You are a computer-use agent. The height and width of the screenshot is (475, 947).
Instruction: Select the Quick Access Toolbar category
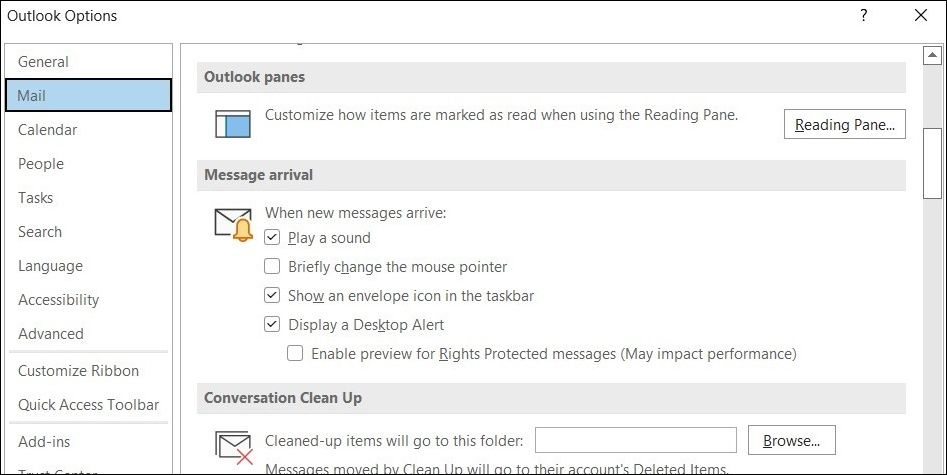[x=88, y=405]
